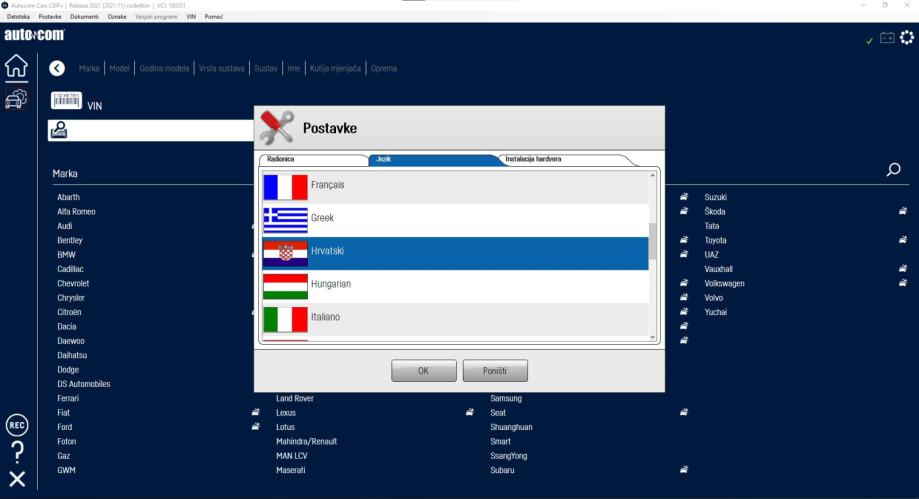Select Hungarian in the language list

click(455, 286)
